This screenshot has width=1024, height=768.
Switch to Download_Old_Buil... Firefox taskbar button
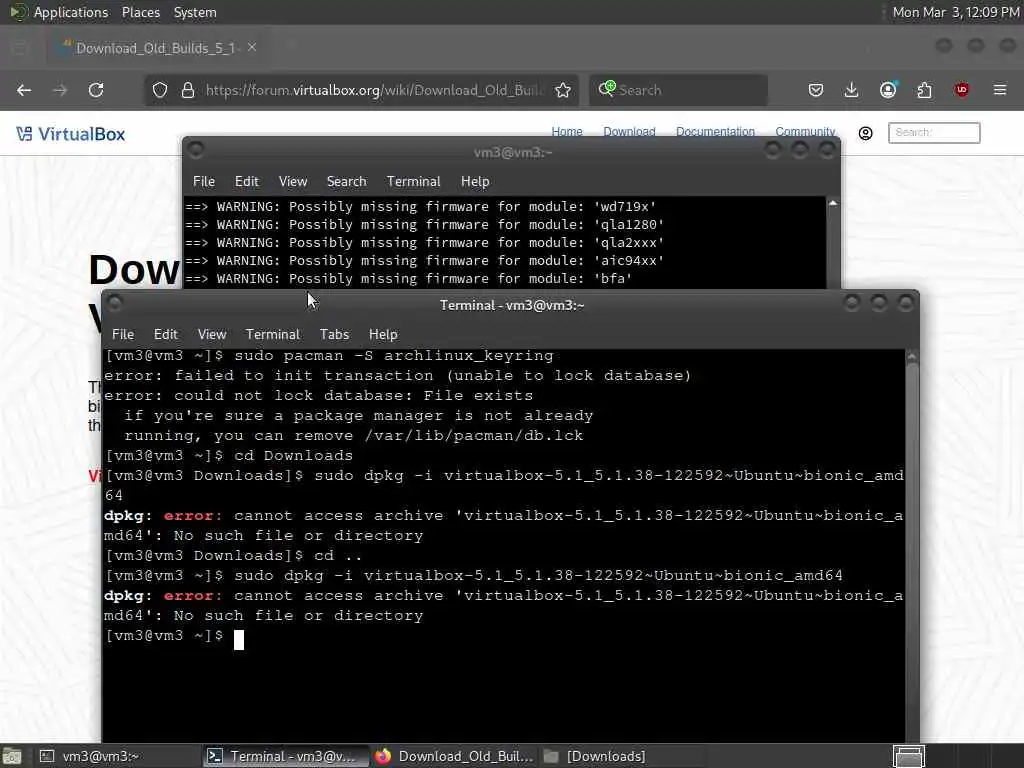click(455, 756)
